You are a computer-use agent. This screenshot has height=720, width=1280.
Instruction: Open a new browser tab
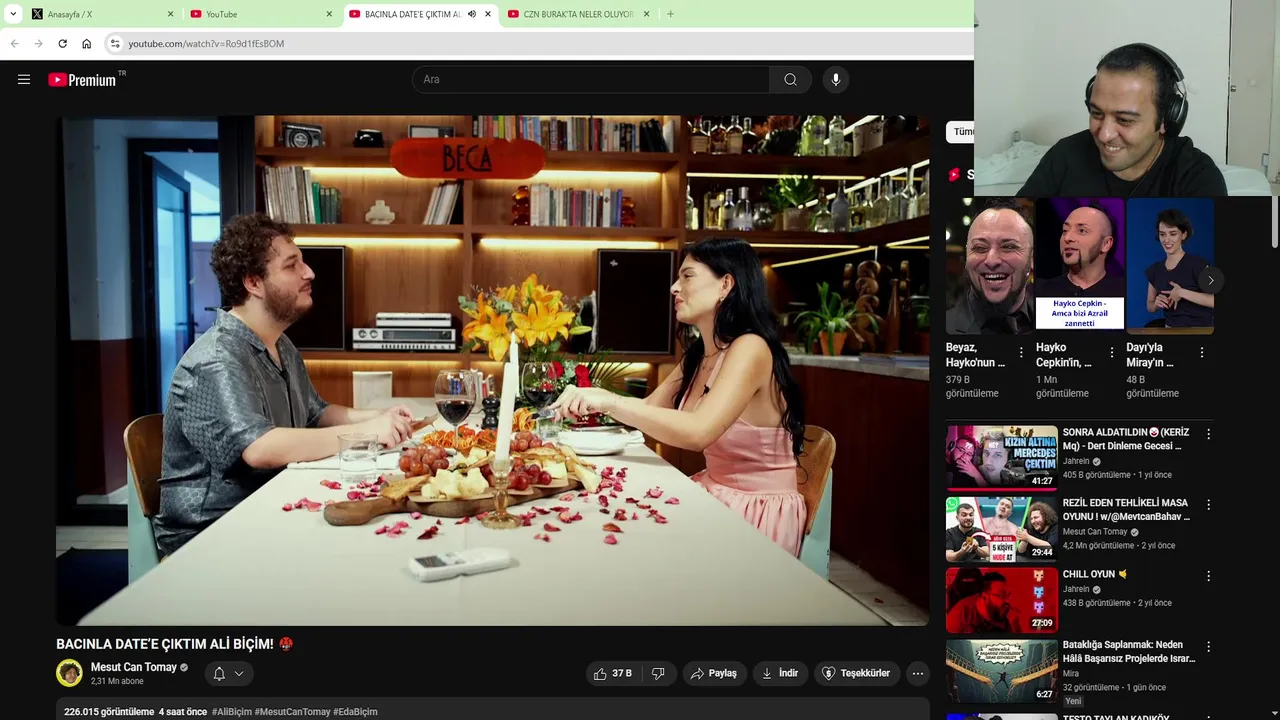[x=670, y=14]
